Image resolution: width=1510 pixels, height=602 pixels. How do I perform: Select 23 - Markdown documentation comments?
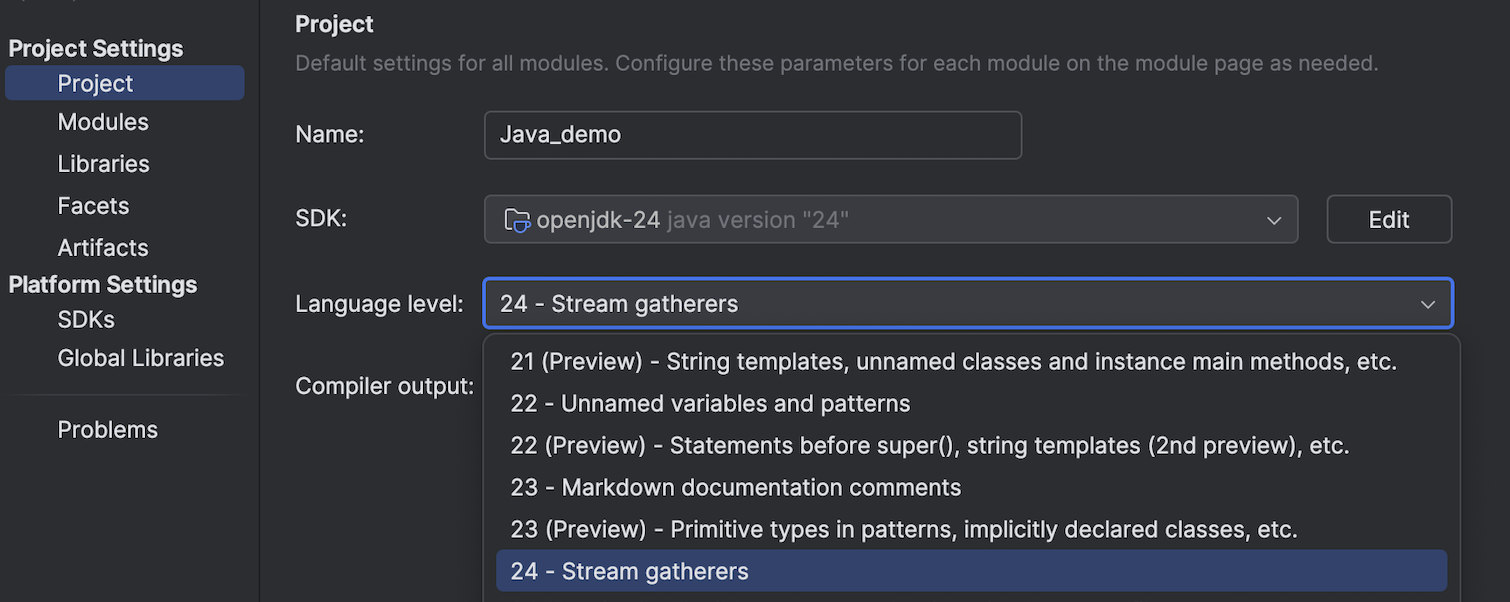[735, 488]
